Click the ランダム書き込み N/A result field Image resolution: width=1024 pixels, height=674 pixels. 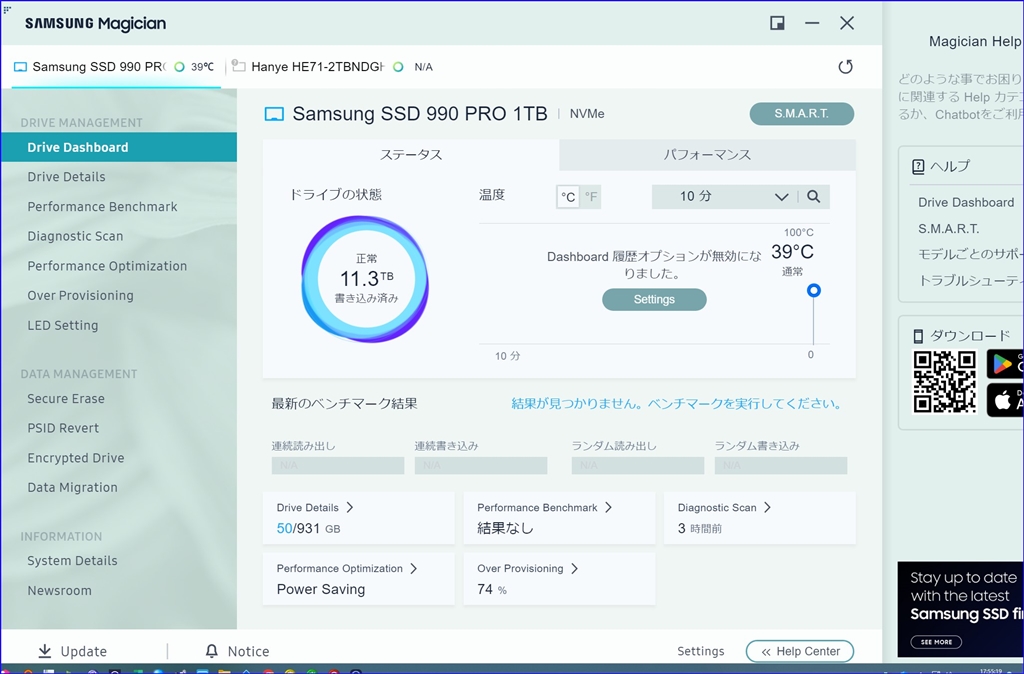(x=780, y=466)
